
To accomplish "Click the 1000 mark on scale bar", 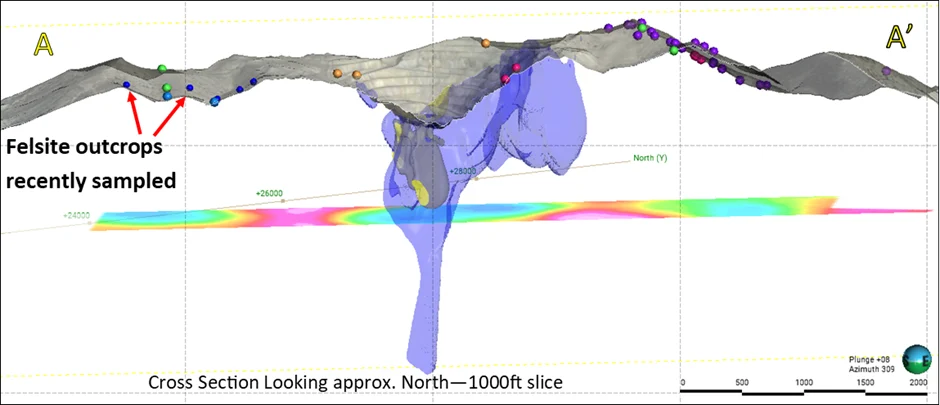I will pos(802,383).
